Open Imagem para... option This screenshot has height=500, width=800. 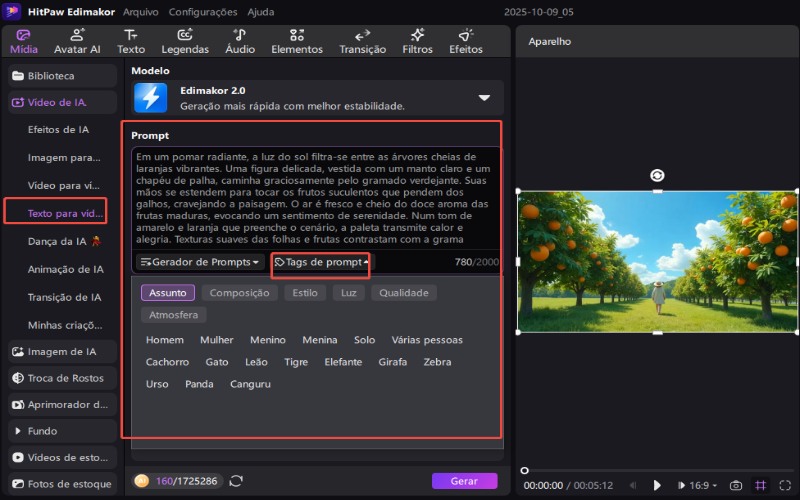tap(64, 158)
